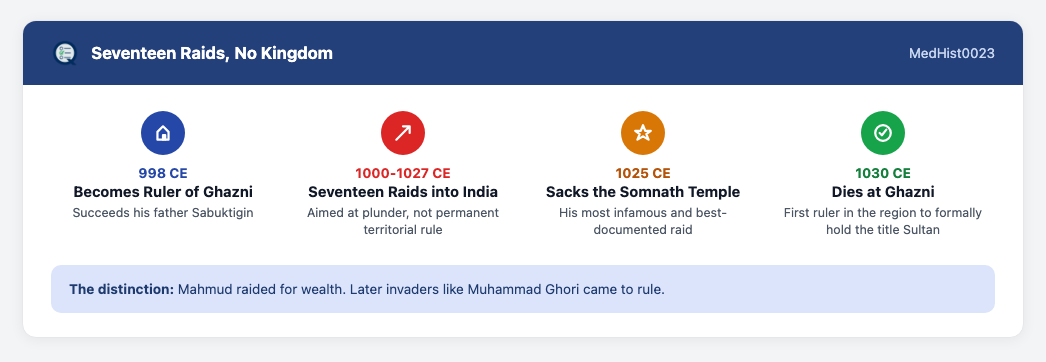Click Succeeds his father Sabuktigin text
The height and width of the screenshot is (362, 1046).
pyautogui.click(x=163, y=213)
